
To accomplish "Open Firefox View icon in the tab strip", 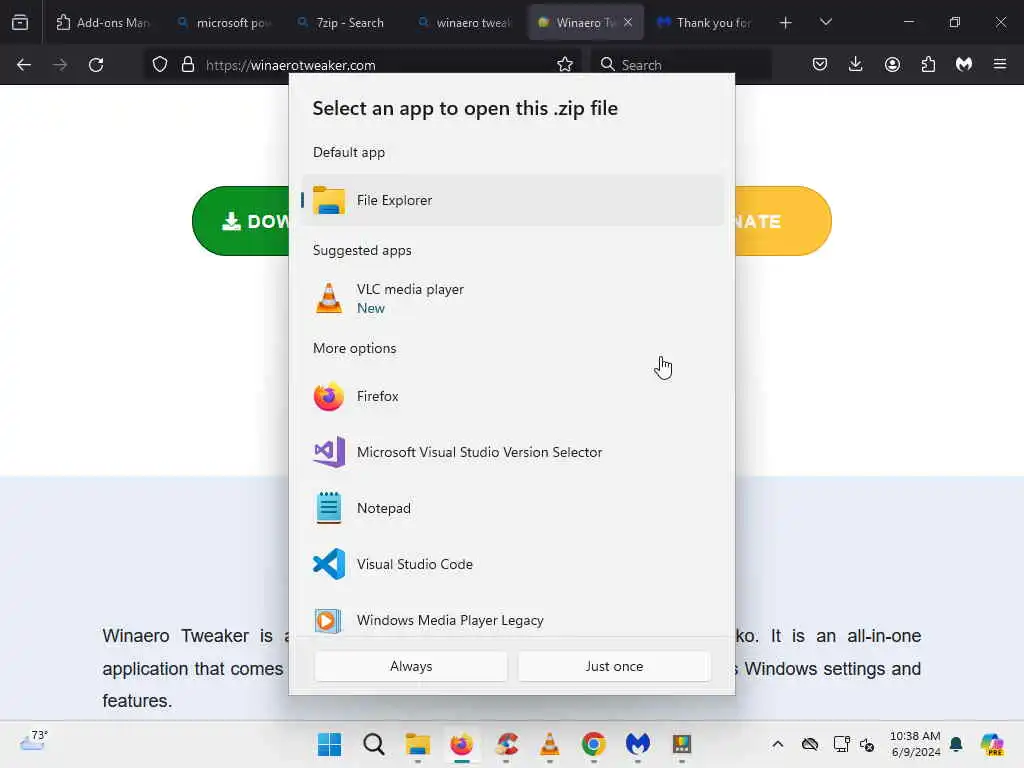I will click(20, 22).
